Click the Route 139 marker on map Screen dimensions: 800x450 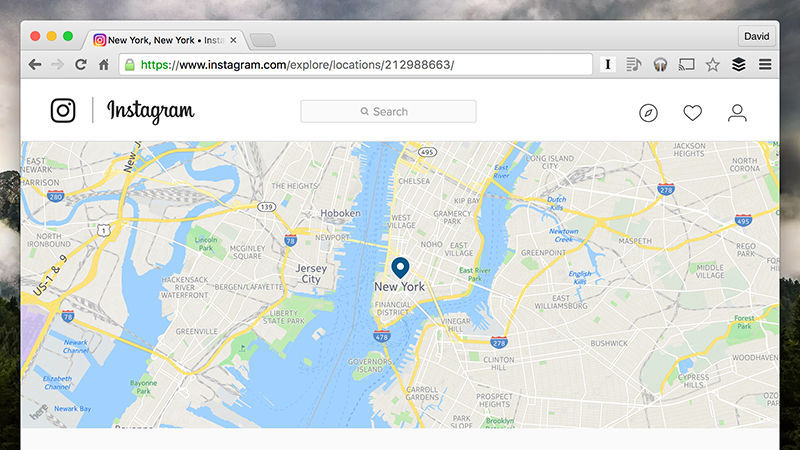(x=266, y=207)
